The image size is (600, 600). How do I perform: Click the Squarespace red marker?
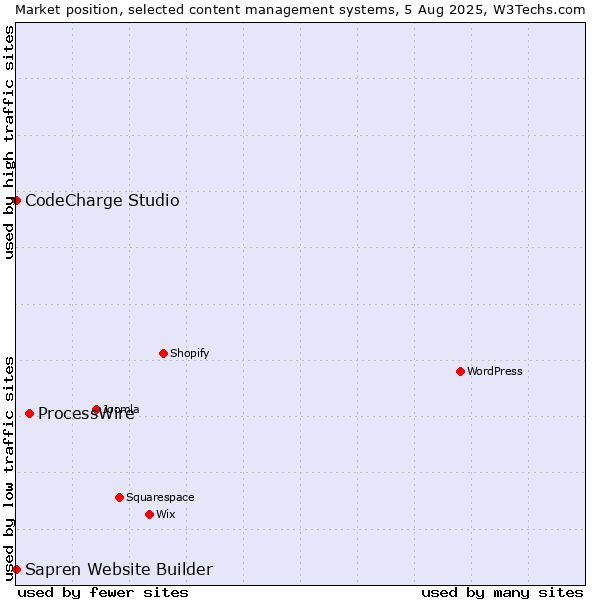pos(119,497)
